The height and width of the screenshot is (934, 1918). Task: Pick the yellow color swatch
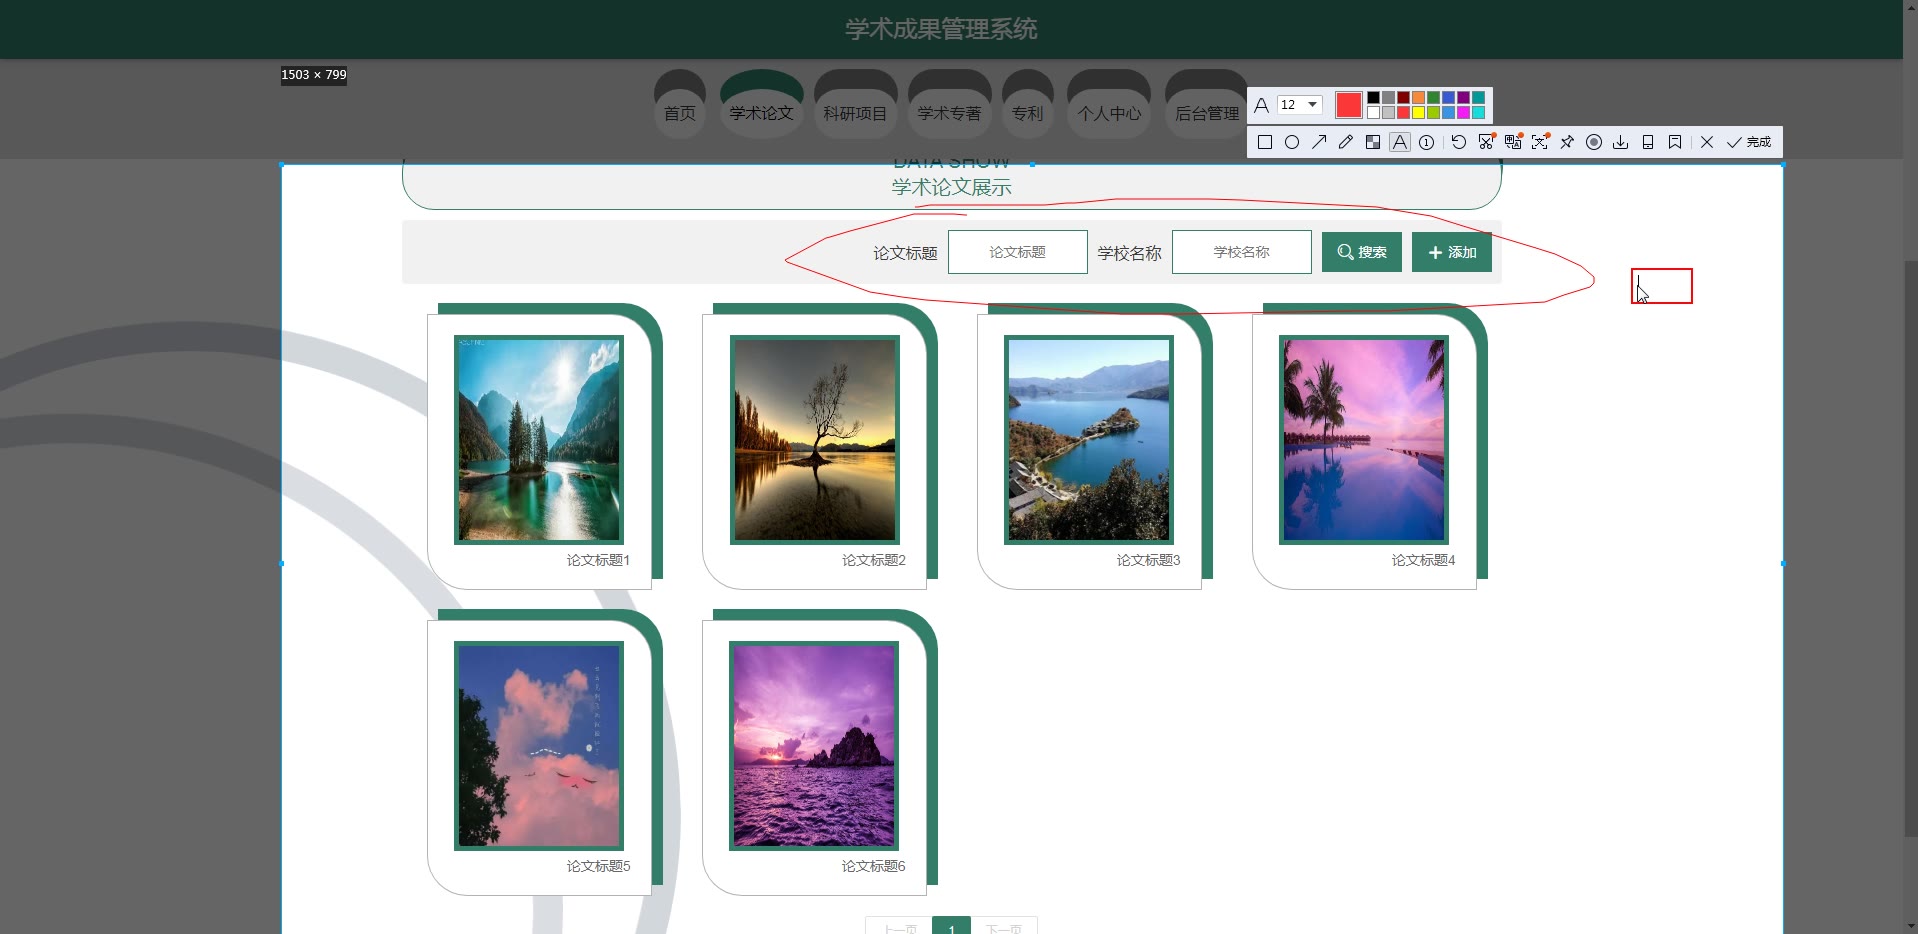[x=1418, y=112]
